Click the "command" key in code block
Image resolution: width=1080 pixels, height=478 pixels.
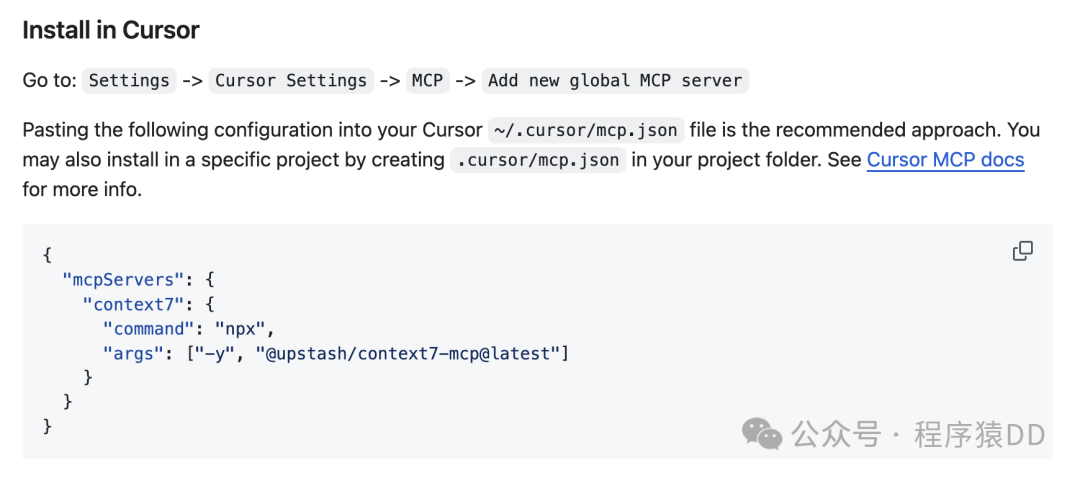[149, 328]
